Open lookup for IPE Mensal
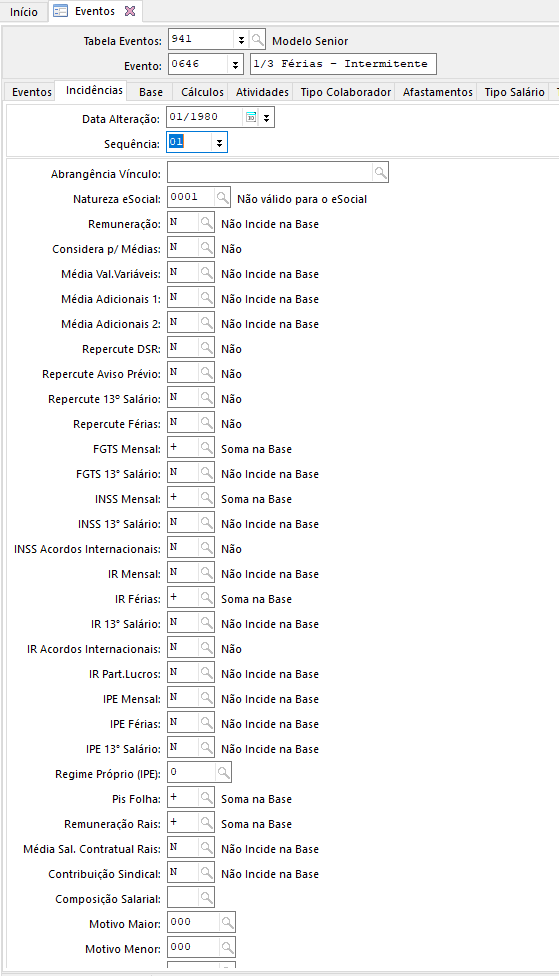The image size is (559, 976). [x=206, y=698]
